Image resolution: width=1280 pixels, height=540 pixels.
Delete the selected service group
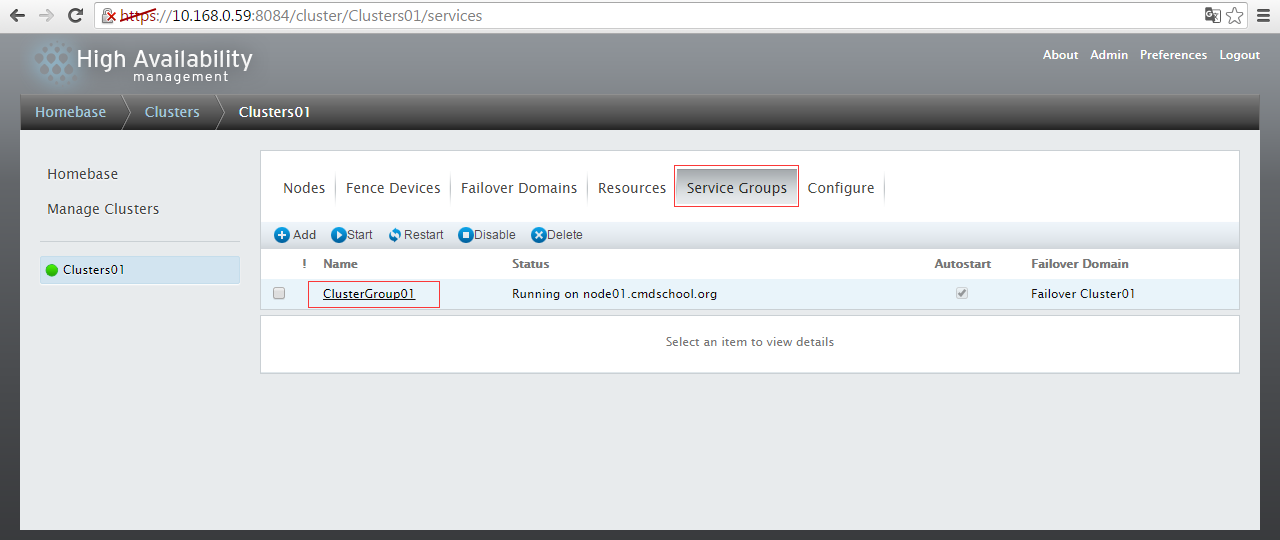point(557,235)
